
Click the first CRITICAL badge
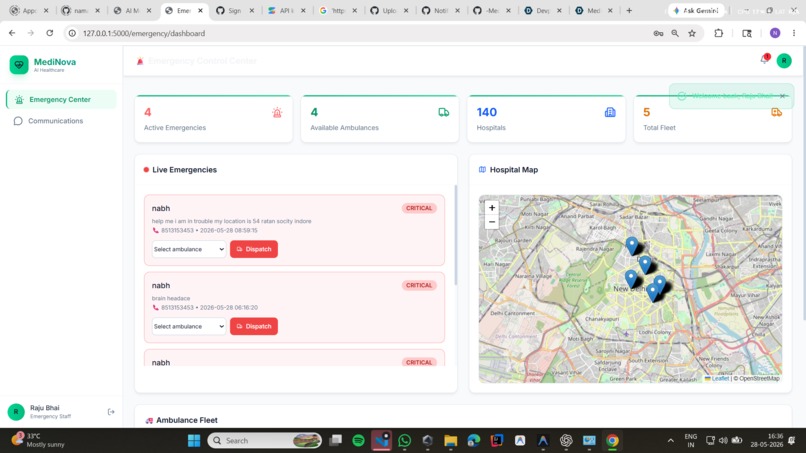[x=419, y=208]
